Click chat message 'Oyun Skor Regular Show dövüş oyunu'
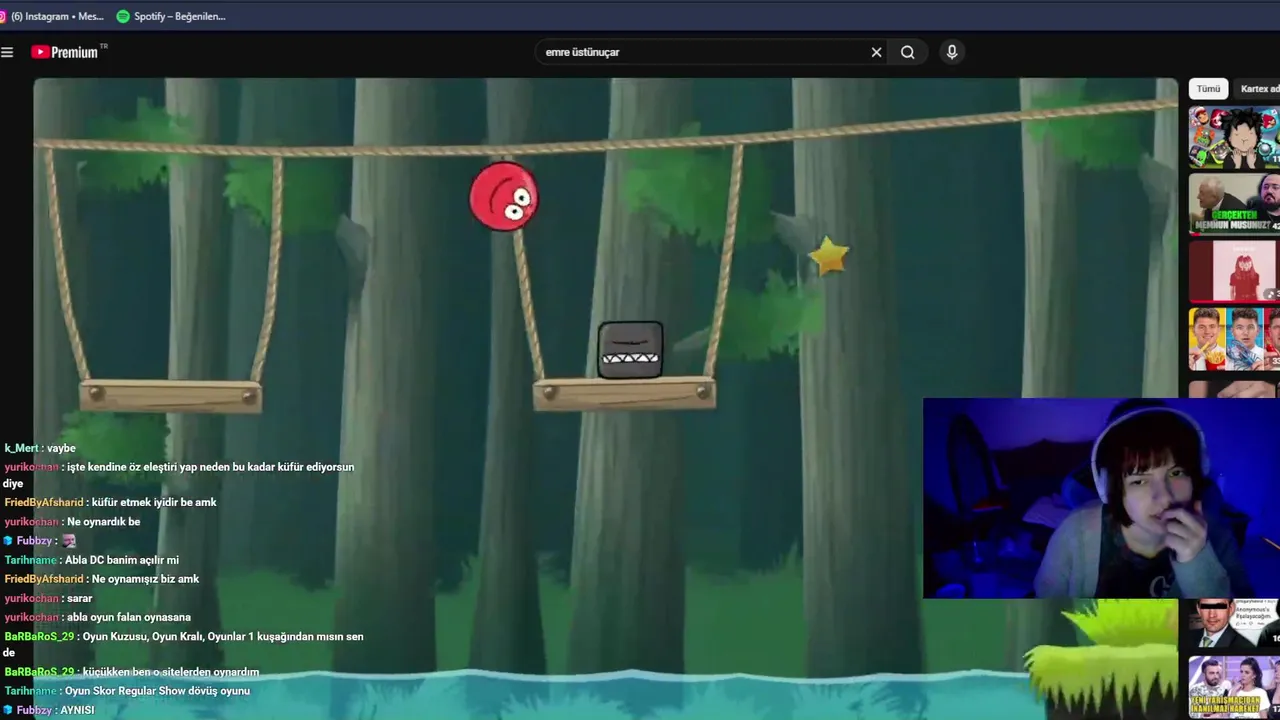1280x720 pixels. (x=157, y=691)
